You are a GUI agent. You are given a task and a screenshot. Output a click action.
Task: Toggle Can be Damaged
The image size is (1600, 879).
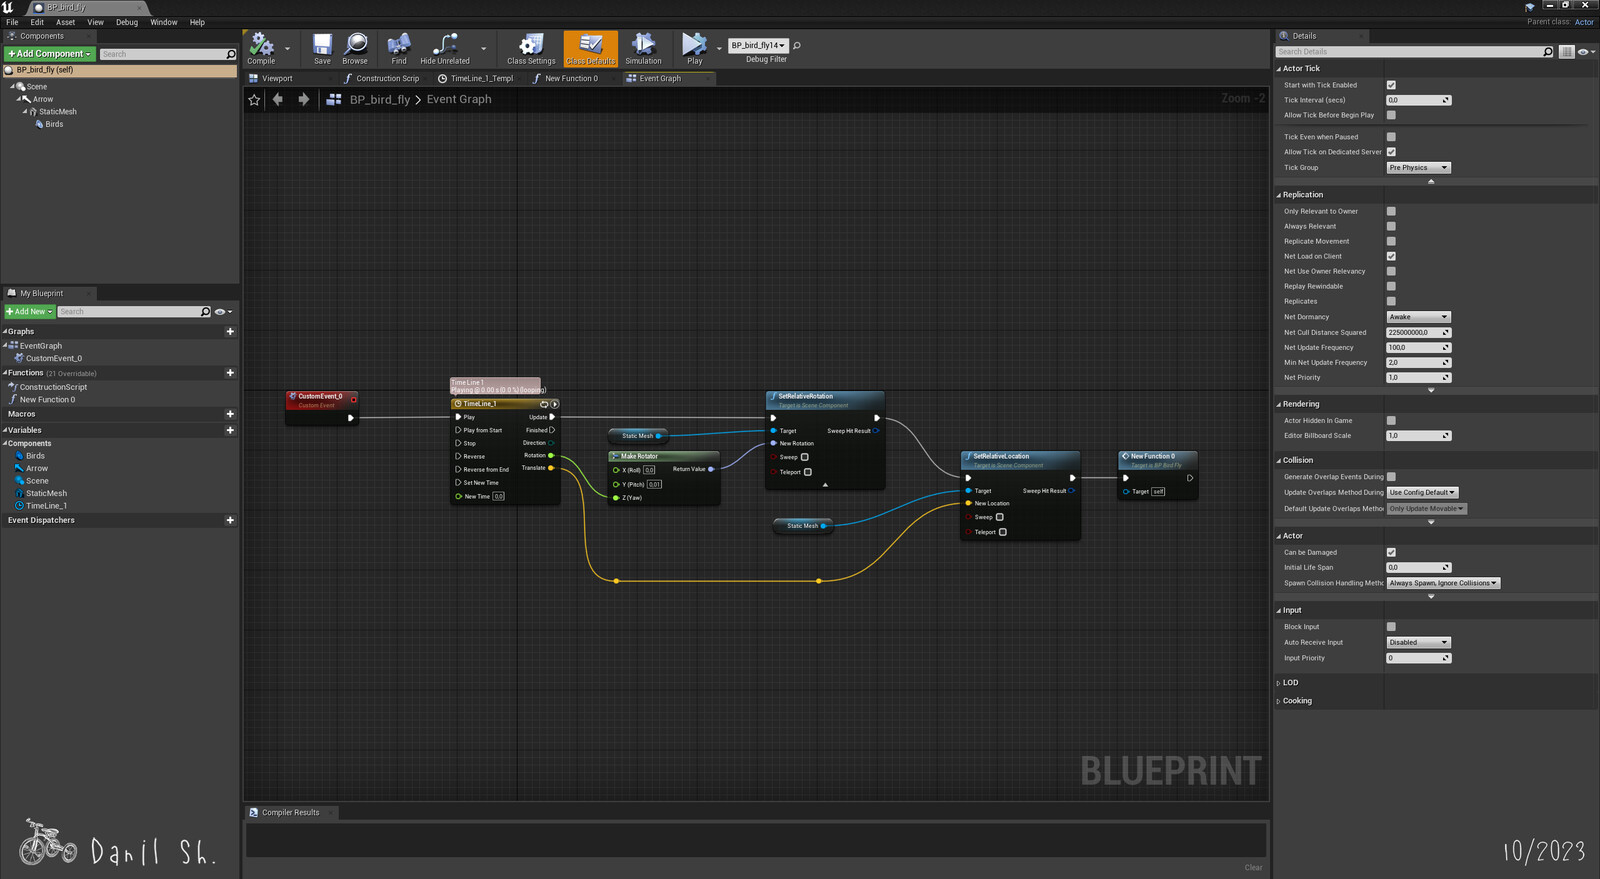(x=1391, y=552)
